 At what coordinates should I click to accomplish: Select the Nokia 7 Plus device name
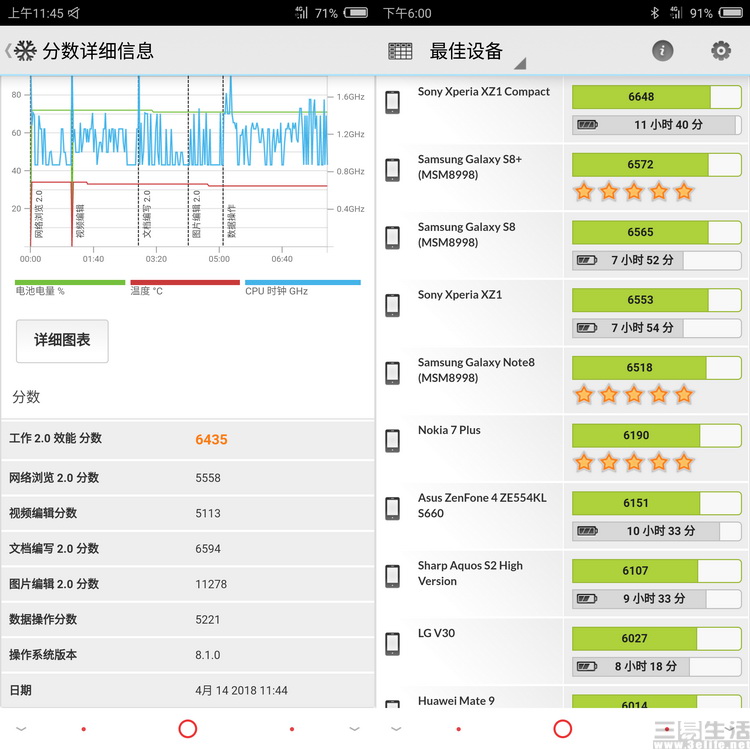pyautogui.click(x=449, y=430)
